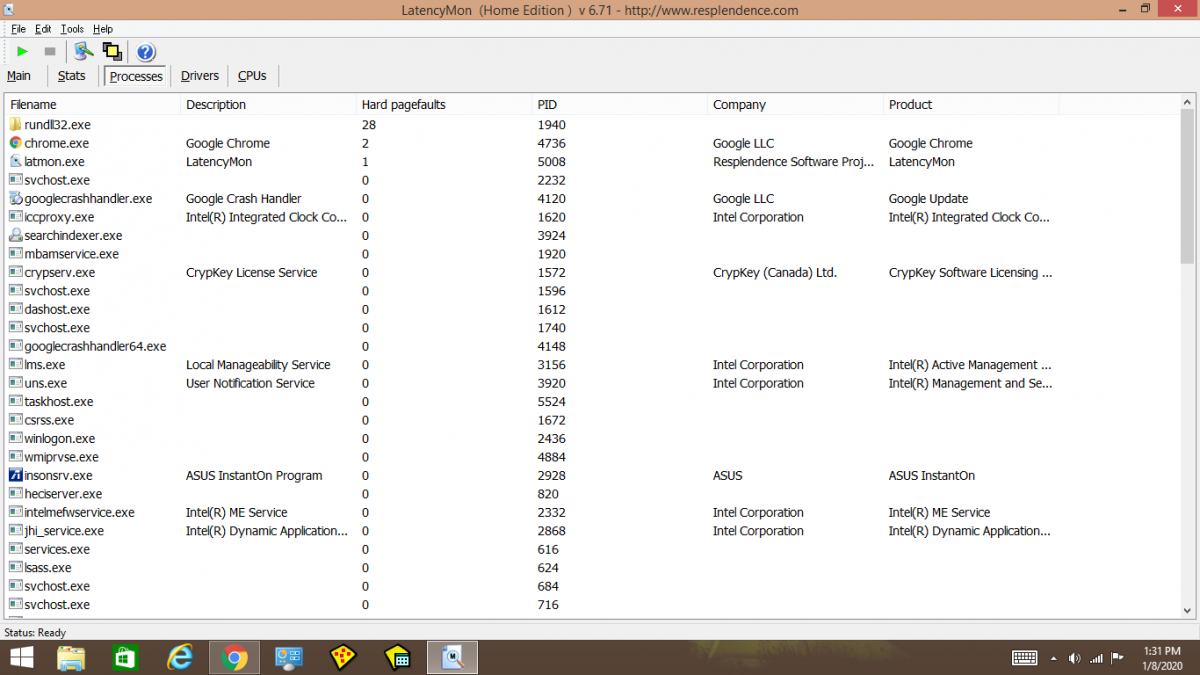Open the Action Center flag icon
1200x675 pixels.
(x=1118, y=658)
